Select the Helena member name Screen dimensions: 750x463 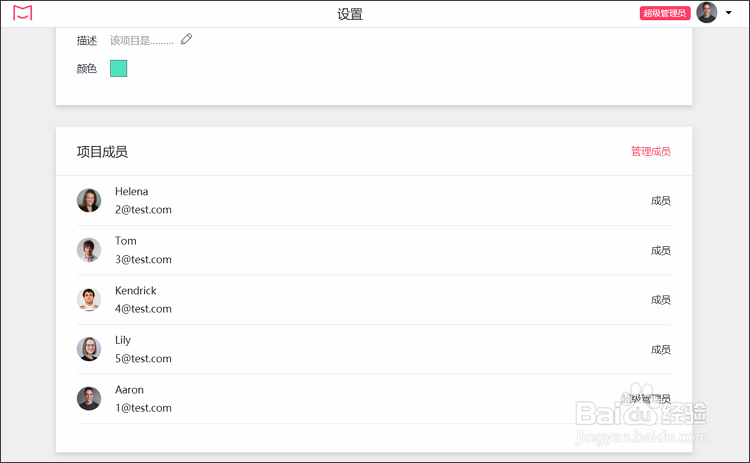tap(131, 191)
